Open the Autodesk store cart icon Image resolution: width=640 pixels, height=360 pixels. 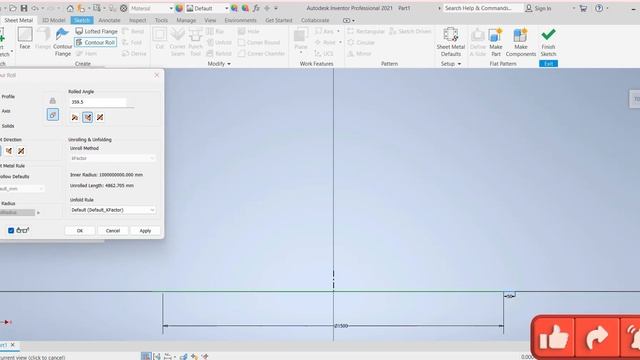[x=583, y=8]
